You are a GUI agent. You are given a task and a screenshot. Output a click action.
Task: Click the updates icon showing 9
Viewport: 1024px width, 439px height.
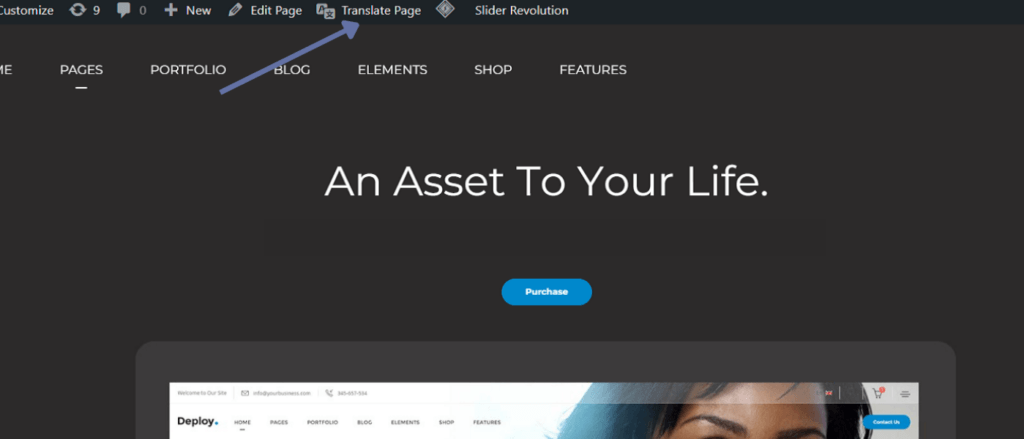click(x=78, y=10)
